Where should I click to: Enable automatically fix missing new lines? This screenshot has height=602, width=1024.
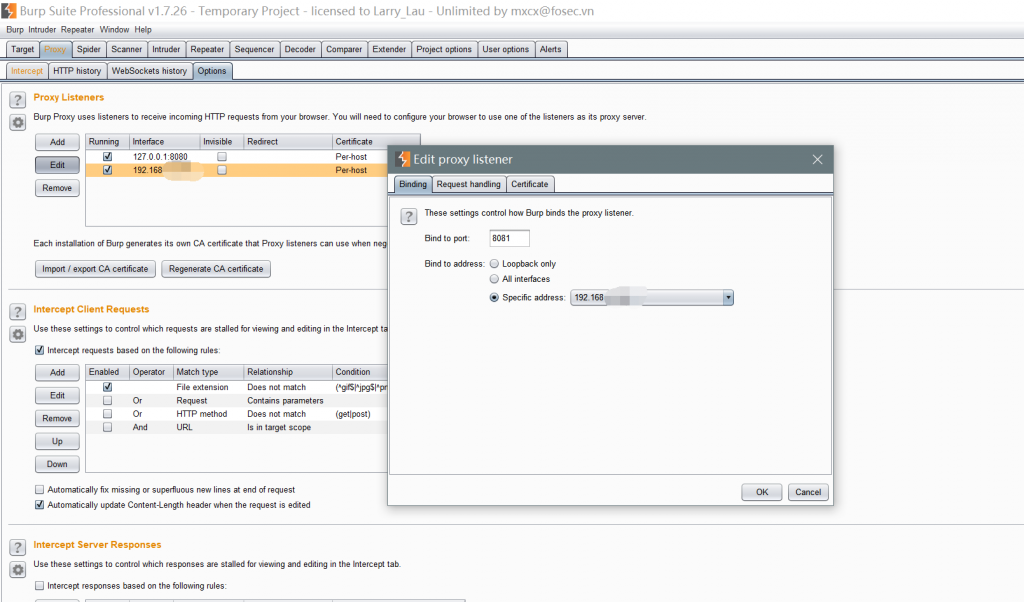pos(39,490)
